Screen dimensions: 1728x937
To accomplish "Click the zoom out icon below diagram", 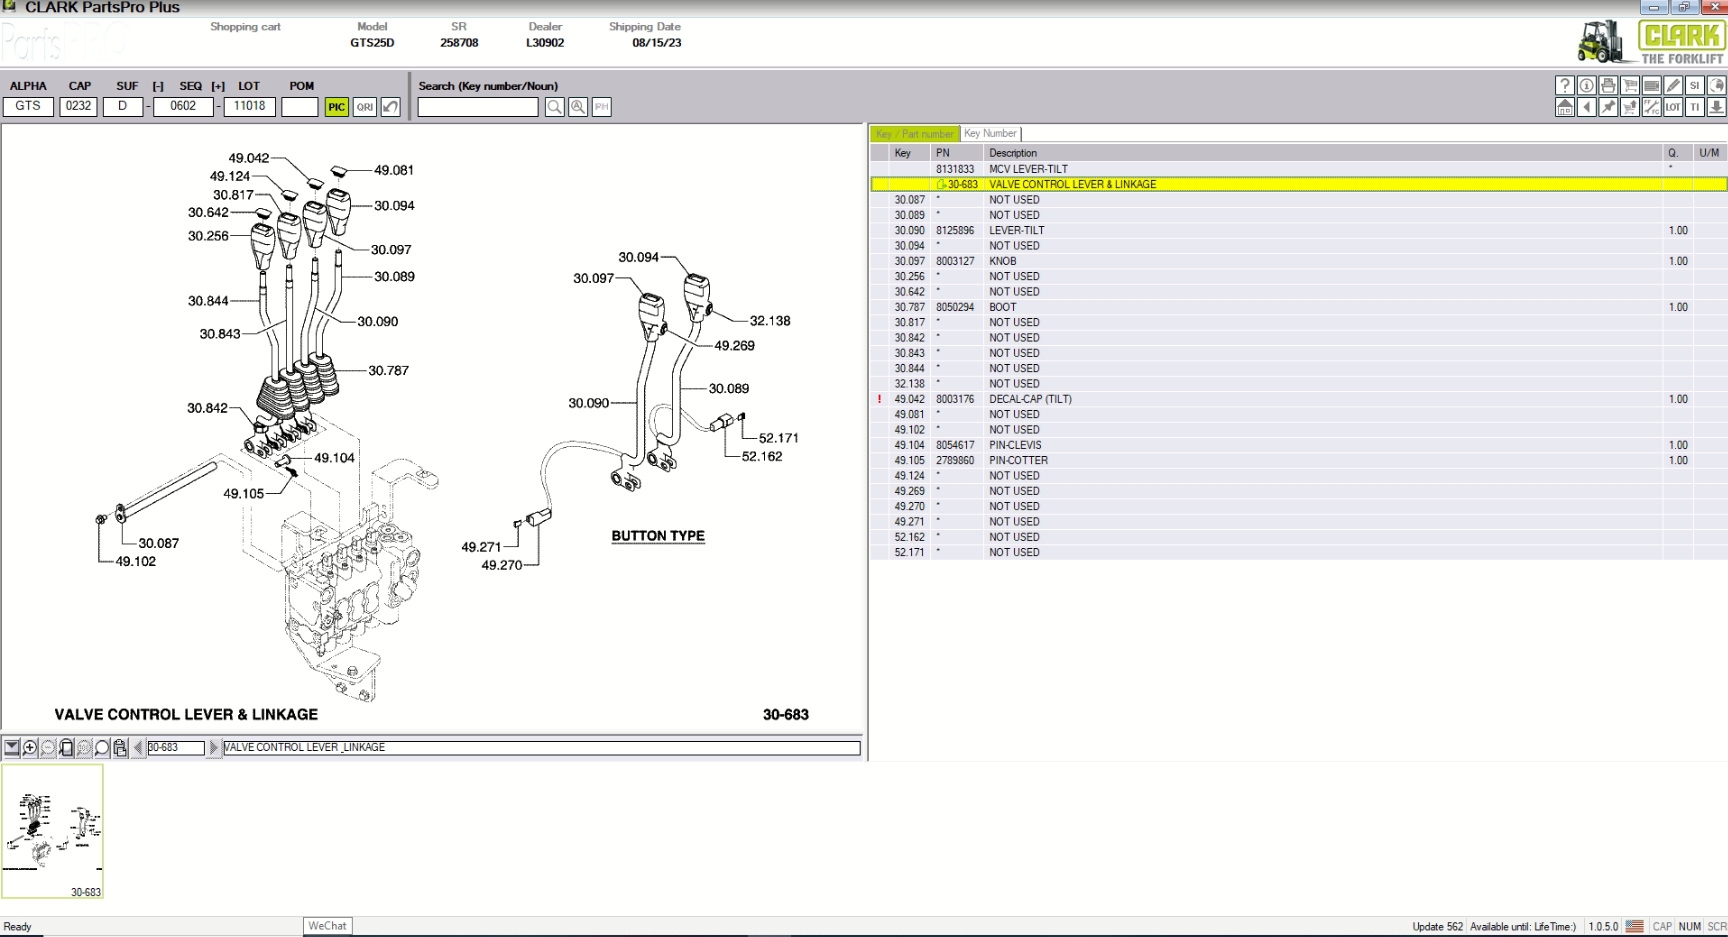I will [48, 747].
